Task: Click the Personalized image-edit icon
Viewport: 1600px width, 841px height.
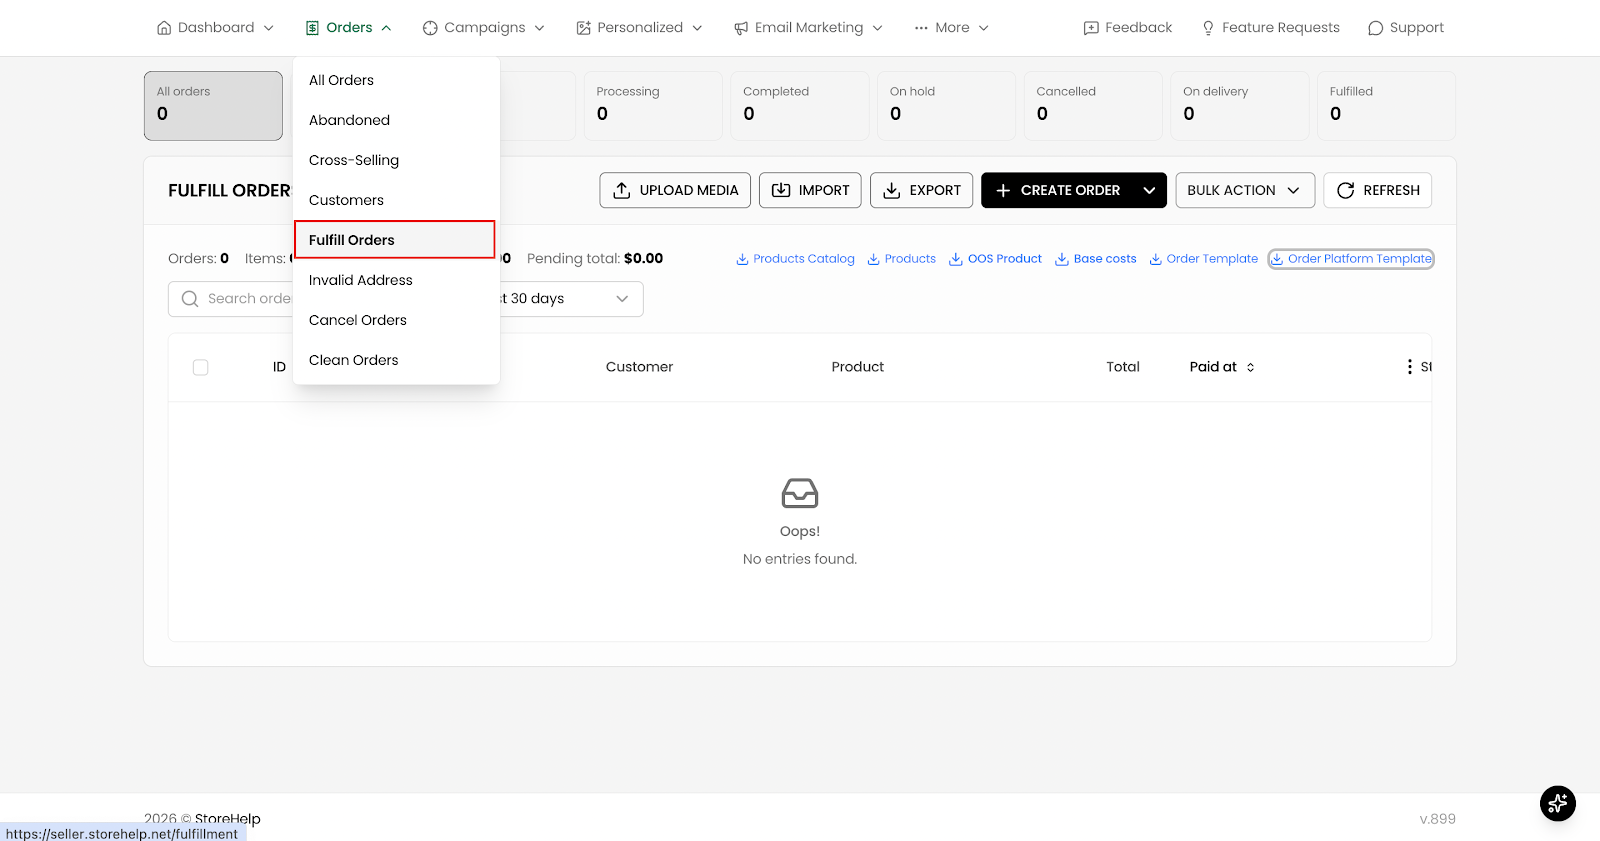Action: pos(583,28)
